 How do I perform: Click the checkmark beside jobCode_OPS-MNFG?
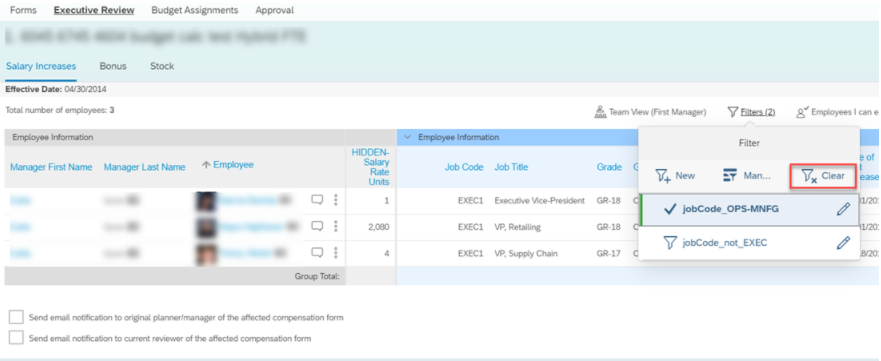(x=669, y=209)
